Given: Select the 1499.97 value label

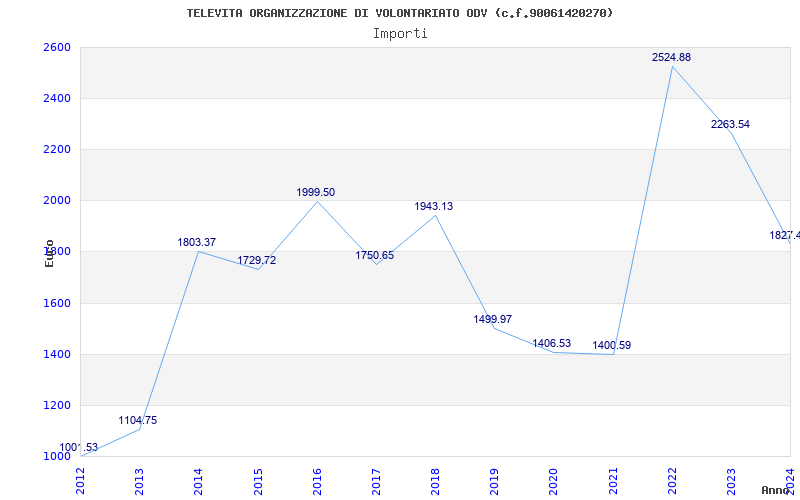Looking at the screenshot, I should (x=493, y=319).
